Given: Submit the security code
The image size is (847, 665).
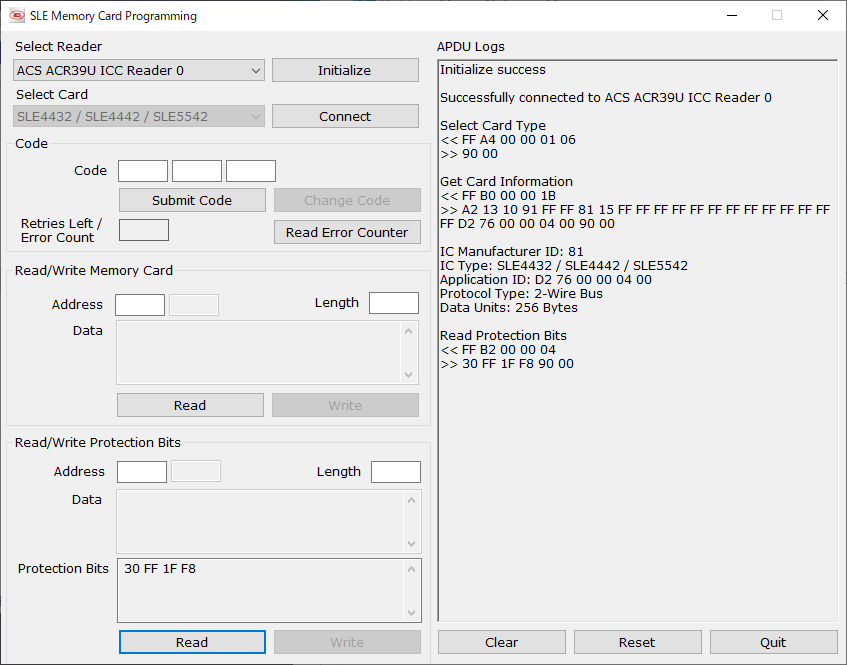Looking at the screenshot, I should (191, 200).
